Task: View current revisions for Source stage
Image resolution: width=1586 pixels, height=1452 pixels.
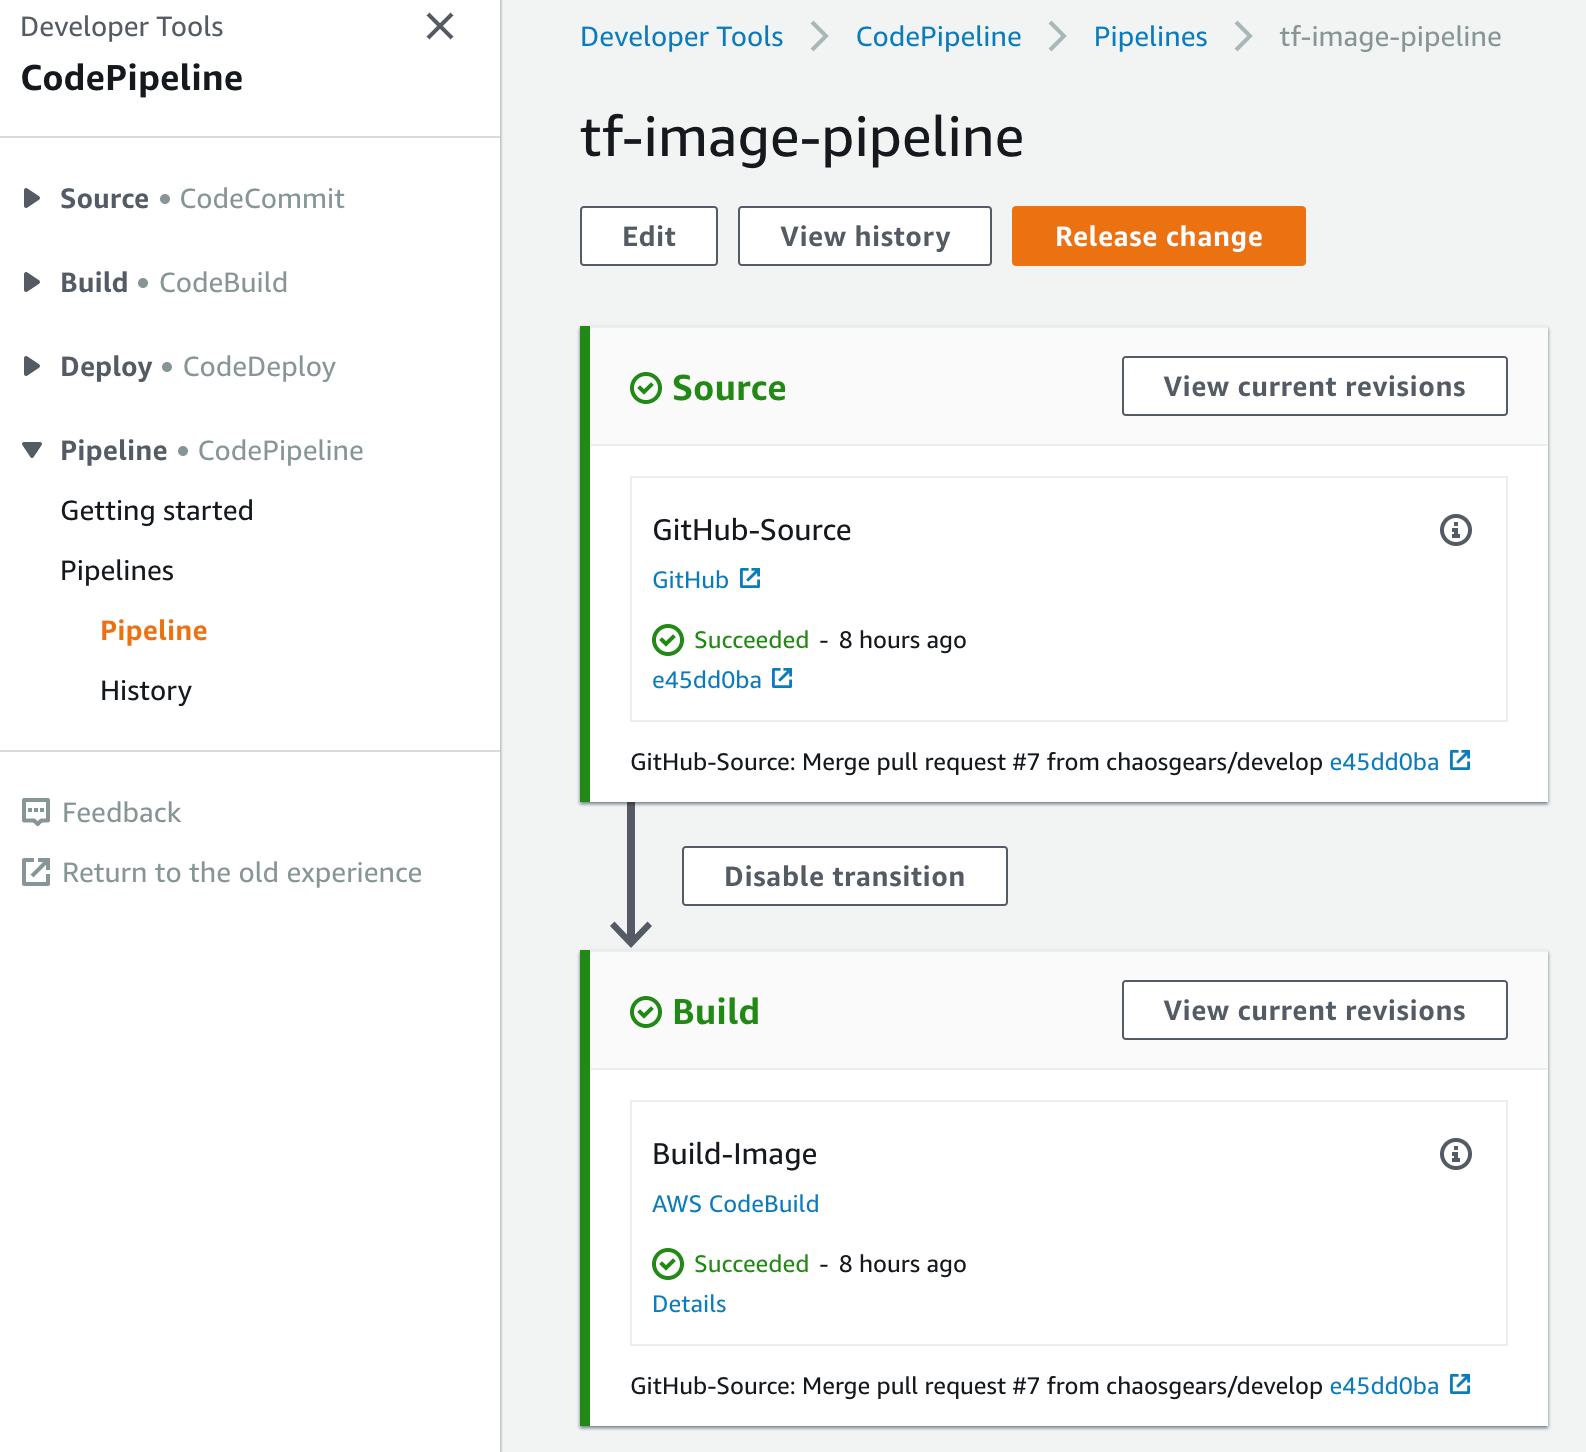Action: click(x=1314, y=386)
